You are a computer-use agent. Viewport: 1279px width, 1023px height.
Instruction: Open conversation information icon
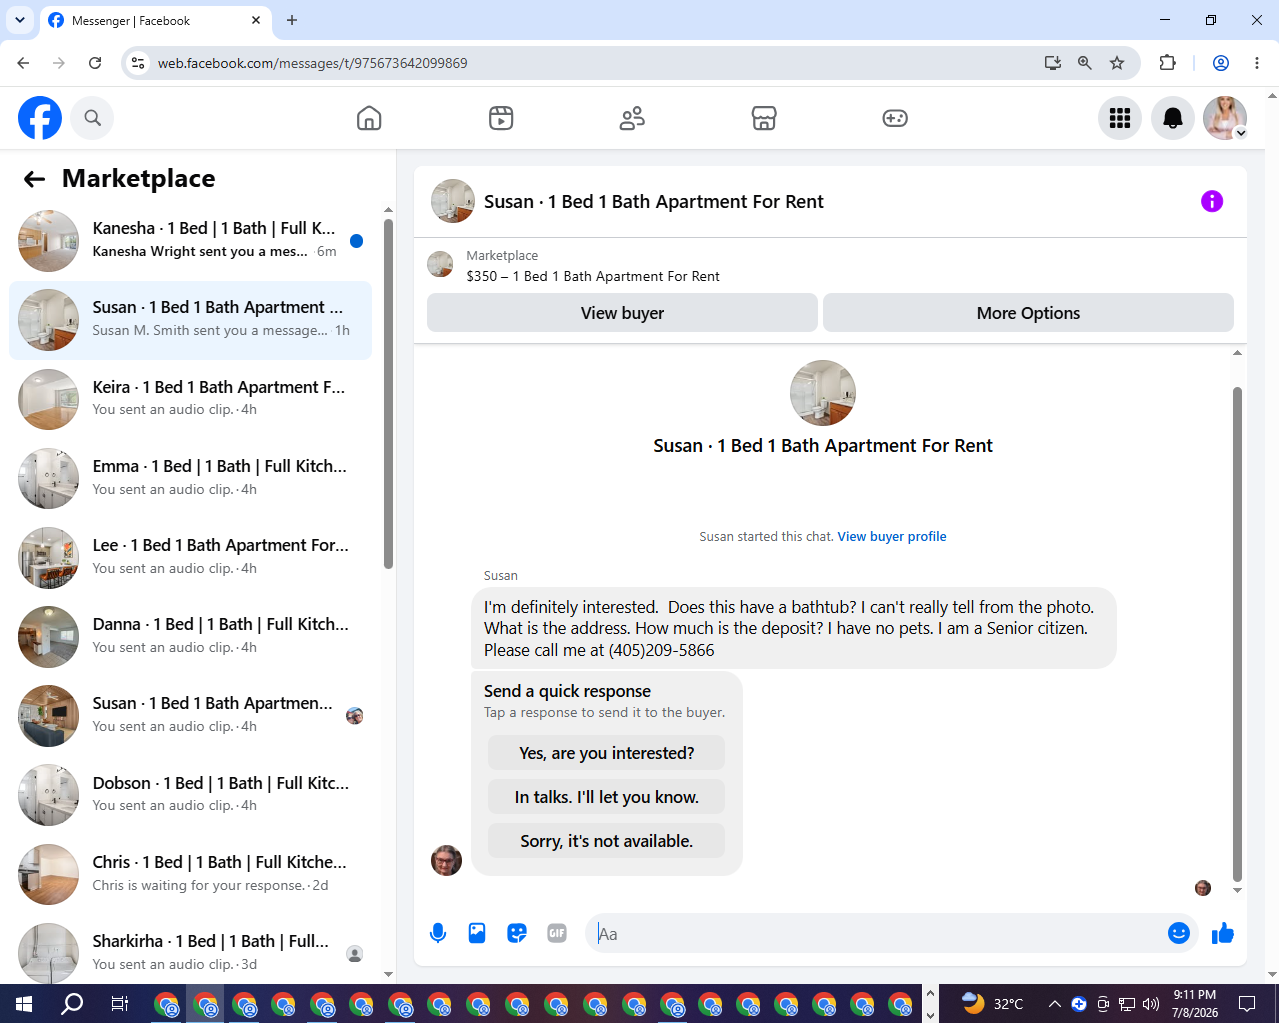(1212, 201)
